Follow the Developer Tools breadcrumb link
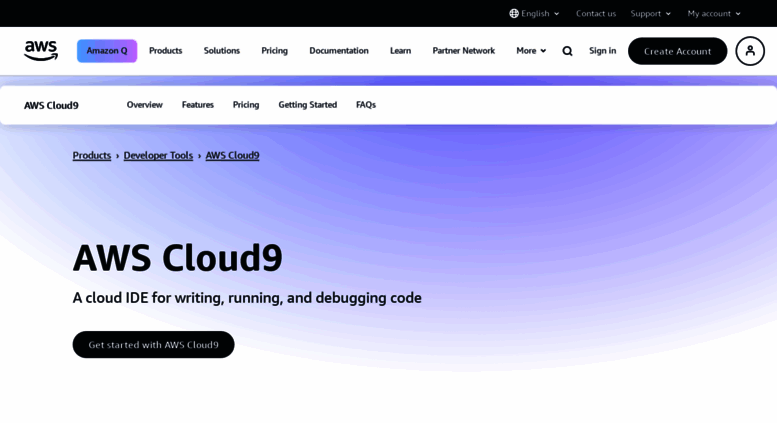 [x=158, y=156]
